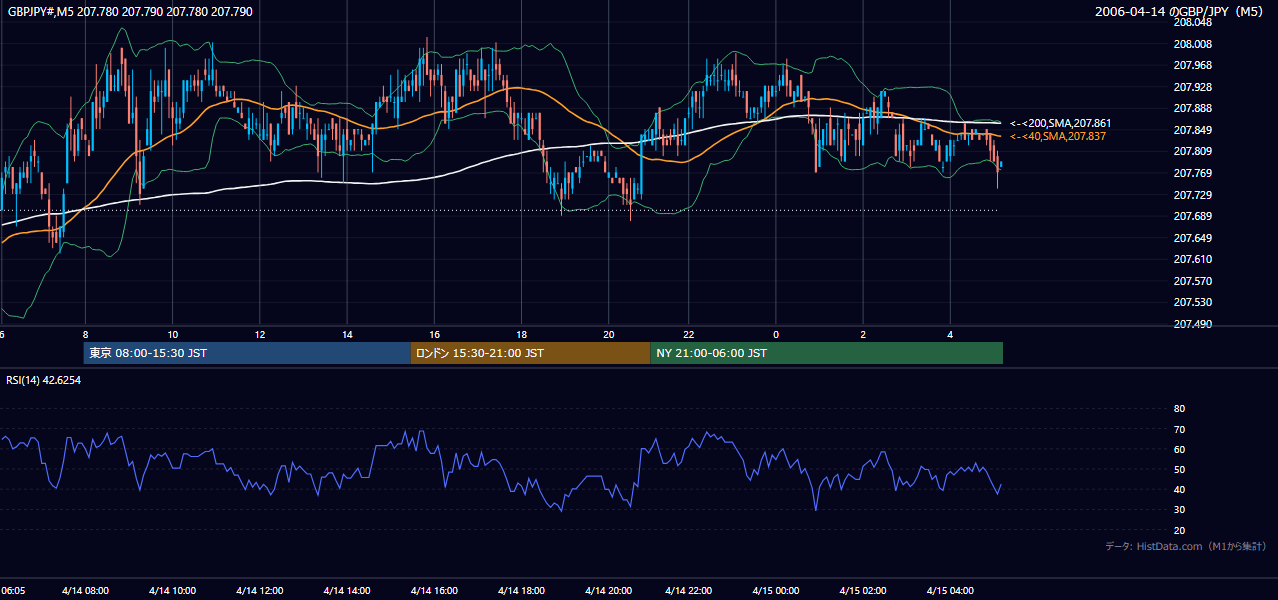Click price level 207.968 on the axis

[x=1191, y=66]
